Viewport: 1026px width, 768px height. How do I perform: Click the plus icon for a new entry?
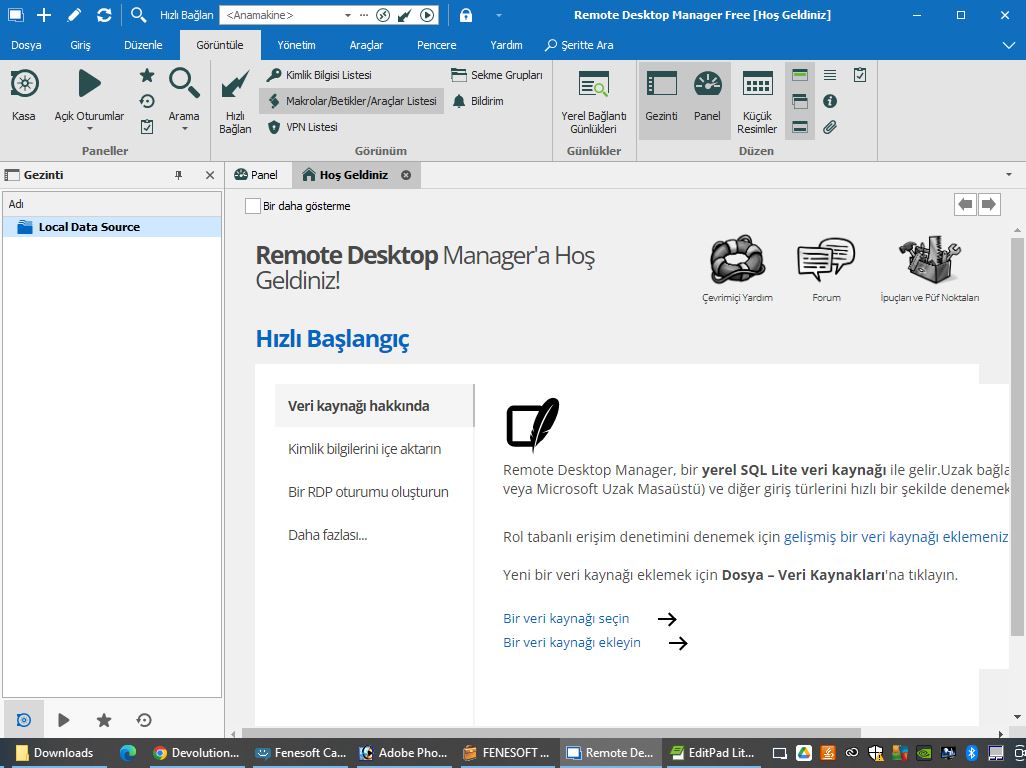click(44, 15)
